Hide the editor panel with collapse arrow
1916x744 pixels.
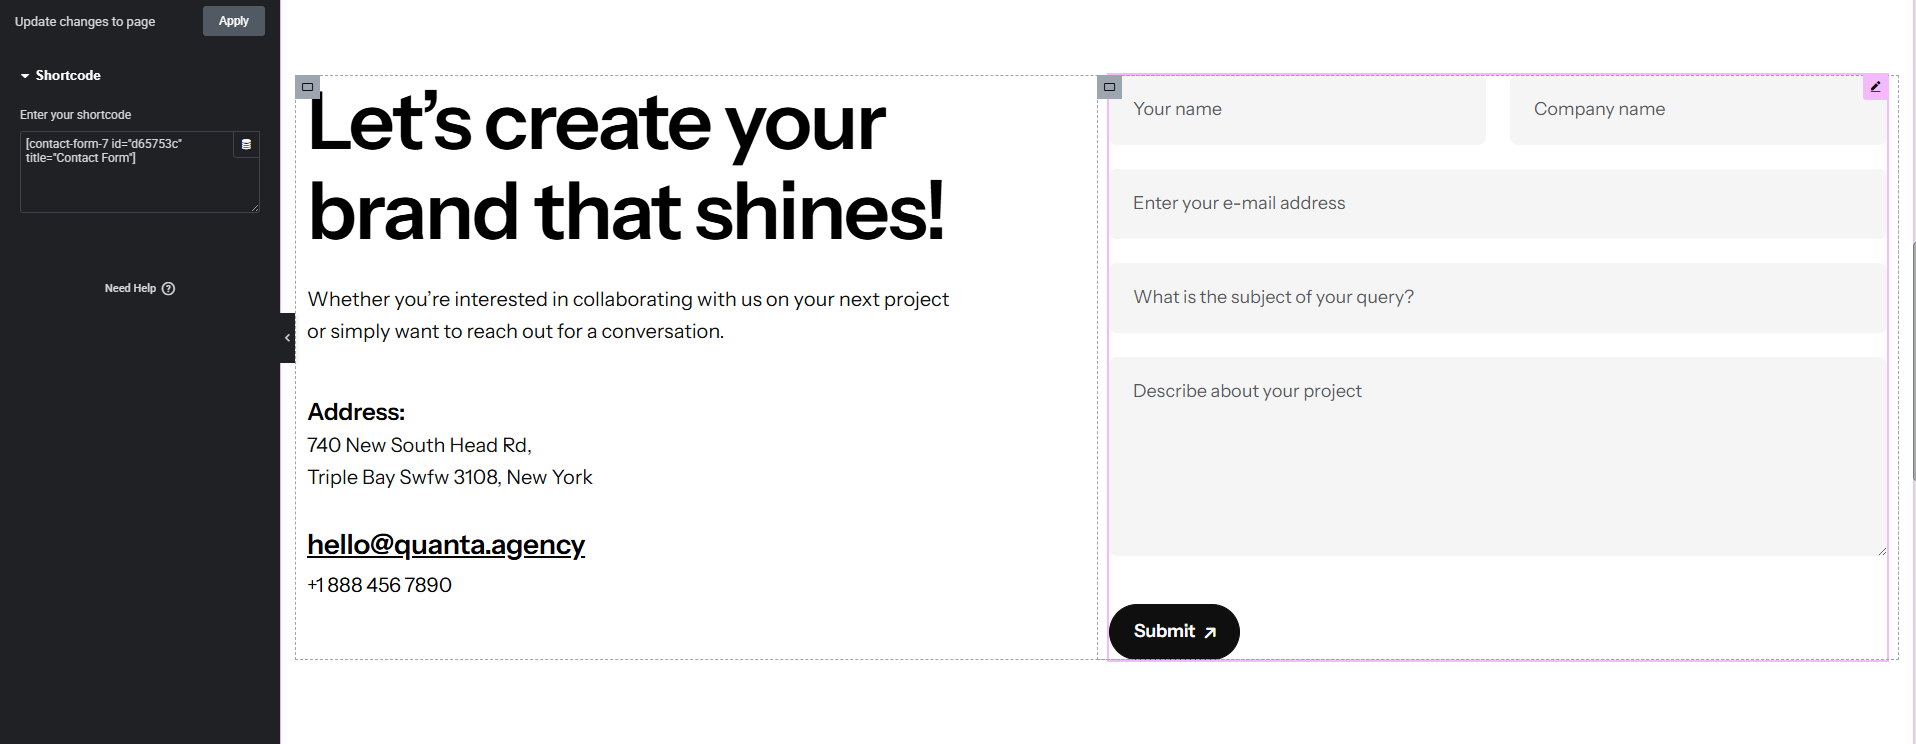pyautogui.click(x=287, y=338)
